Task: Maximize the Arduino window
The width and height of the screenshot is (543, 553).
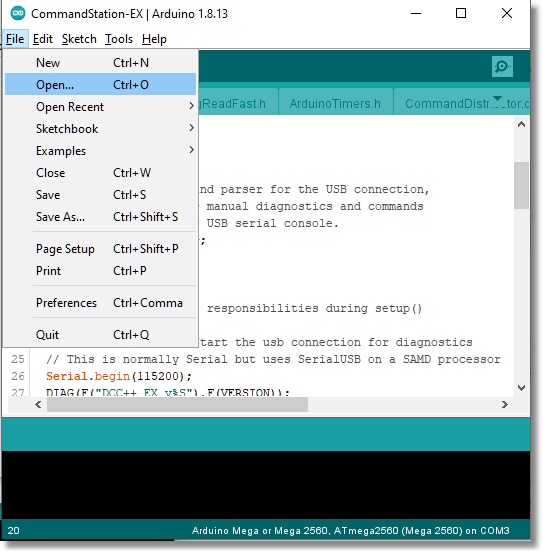Action: pos(461,14)
